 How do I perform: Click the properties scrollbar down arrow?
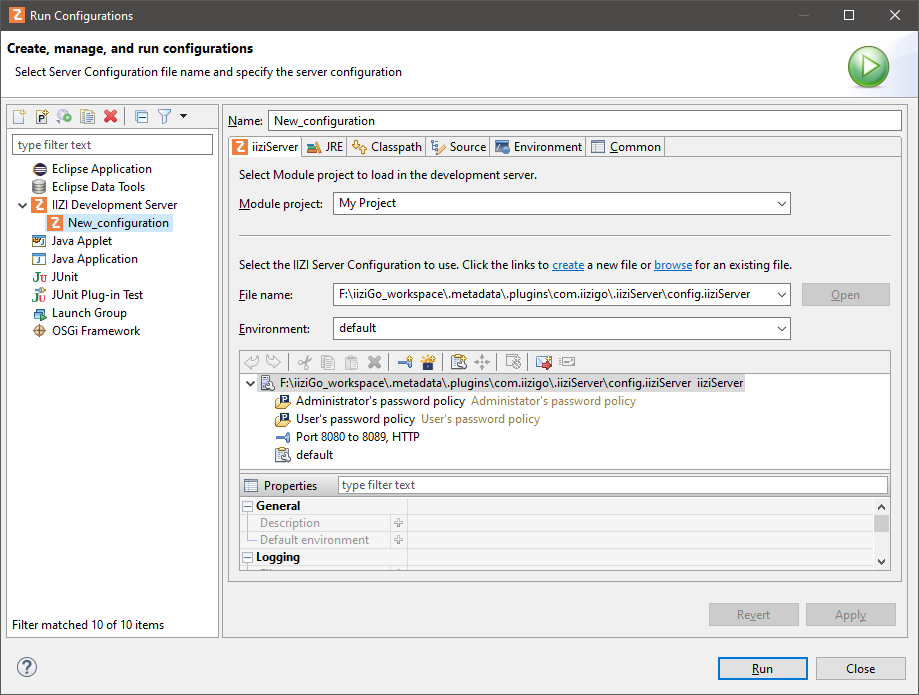point(881,561)
